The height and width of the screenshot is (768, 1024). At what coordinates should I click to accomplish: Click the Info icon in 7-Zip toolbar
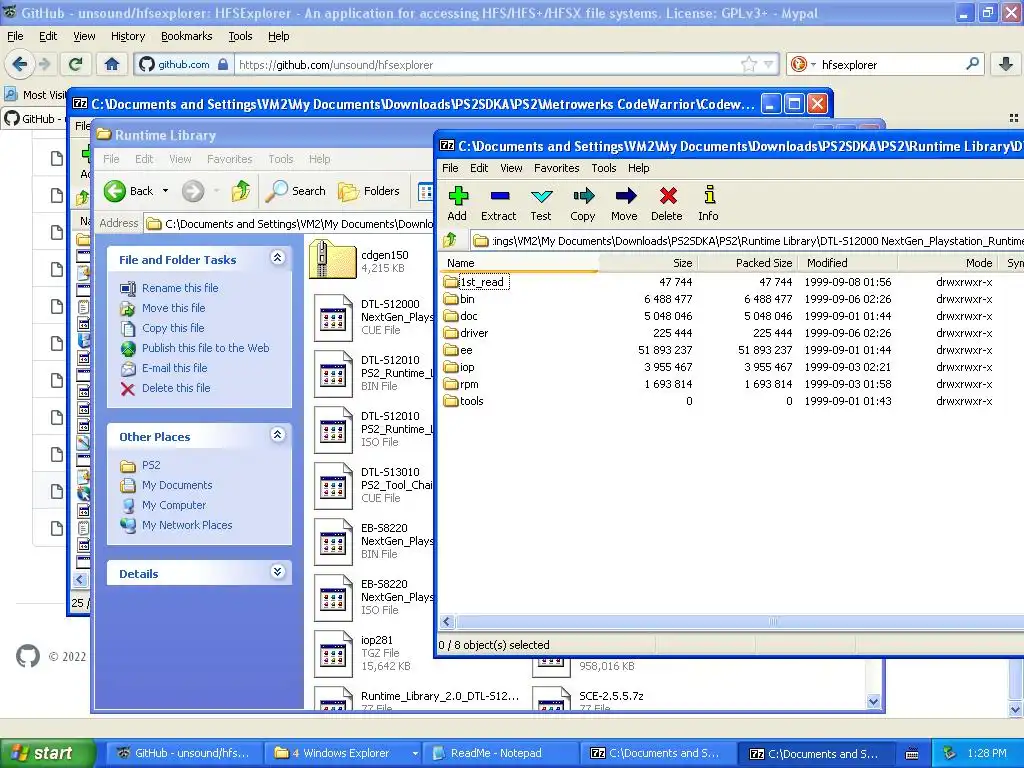click(x=709, y=203)
